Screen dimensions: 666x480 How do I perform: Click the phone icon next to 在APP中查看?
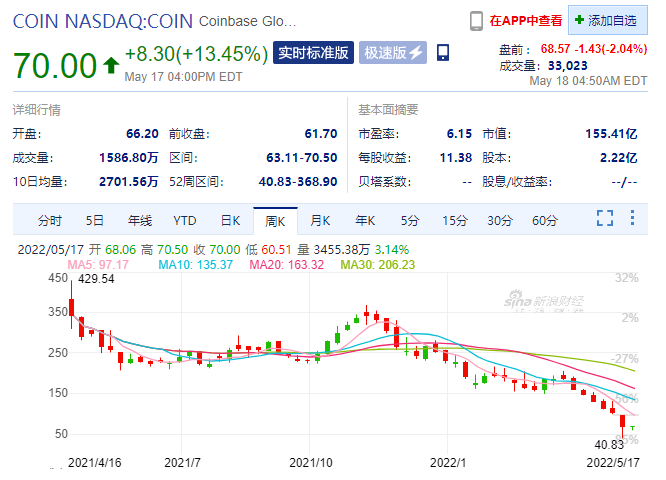click(476, 21)
